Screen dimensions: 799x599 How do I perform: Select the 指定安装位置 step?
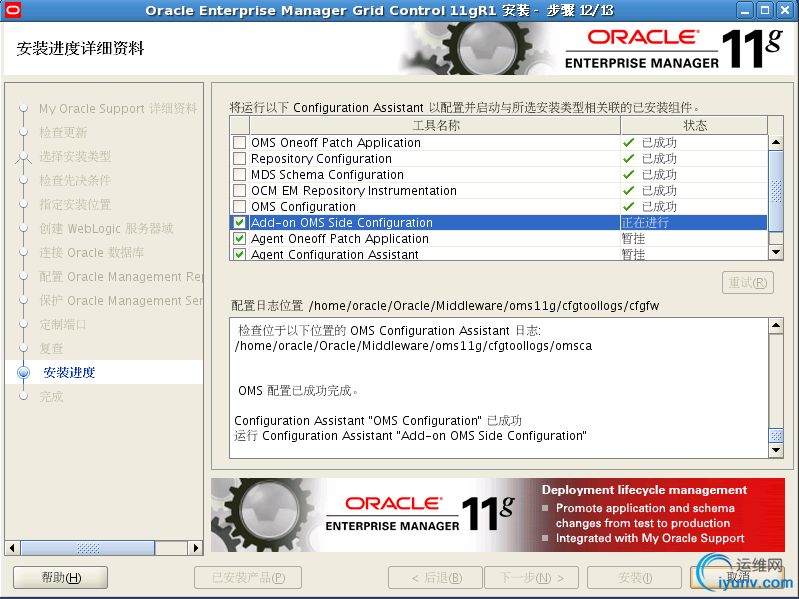[75, 205]
